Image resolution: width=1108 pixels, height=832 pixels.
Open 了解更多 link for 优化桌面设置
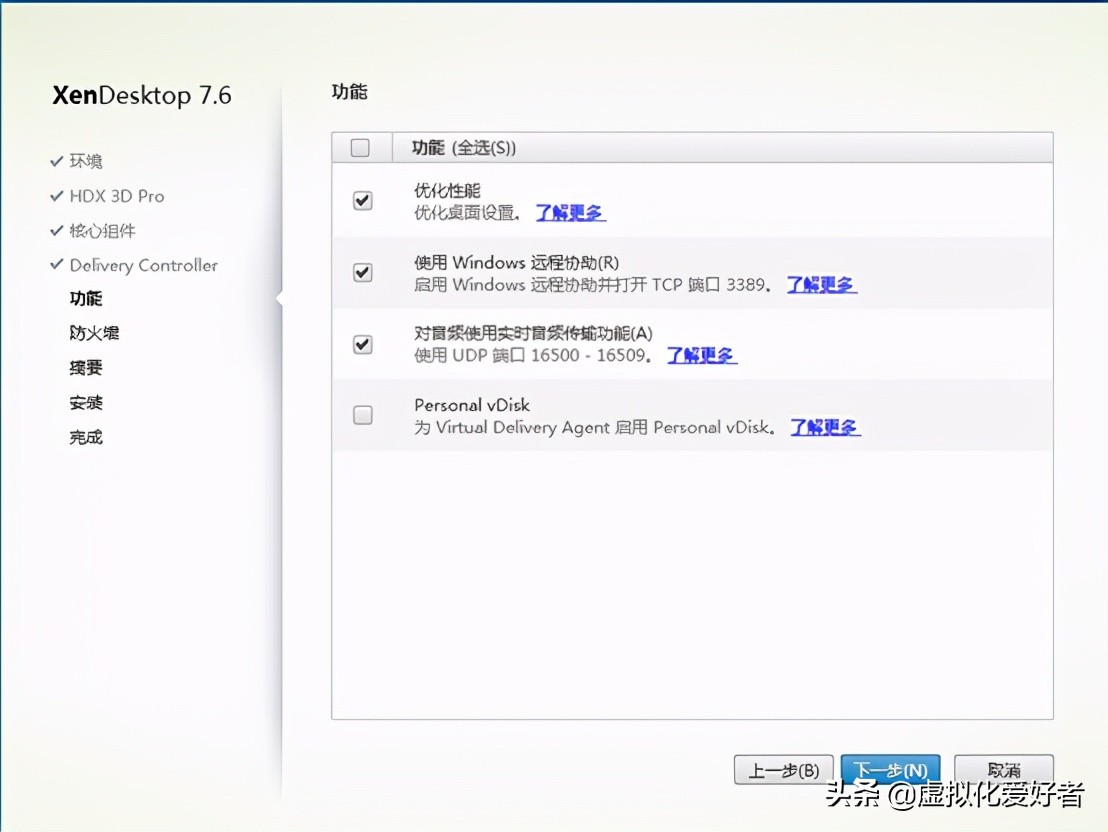click(570, 213)
